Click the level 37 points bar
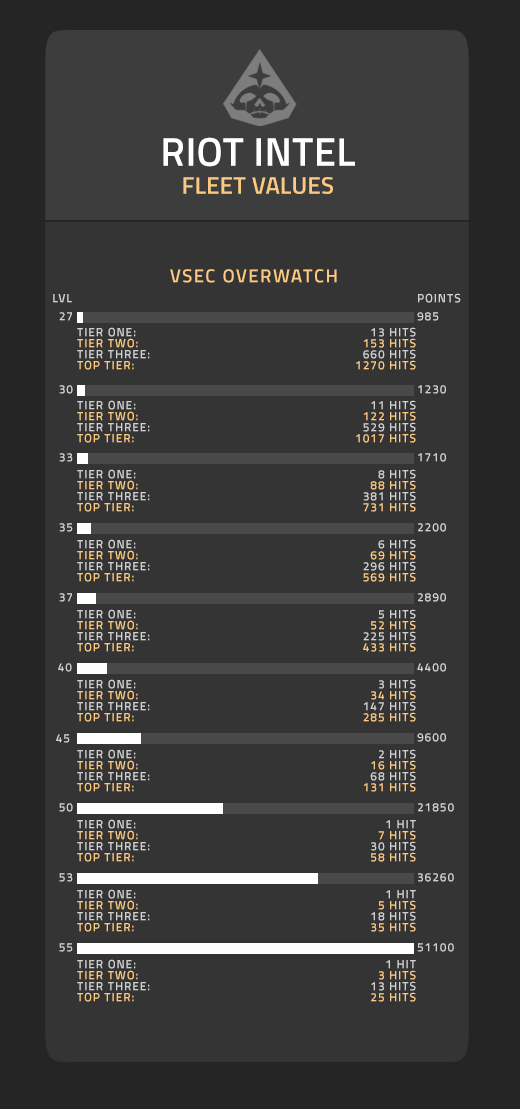 (x=245, y=598)
